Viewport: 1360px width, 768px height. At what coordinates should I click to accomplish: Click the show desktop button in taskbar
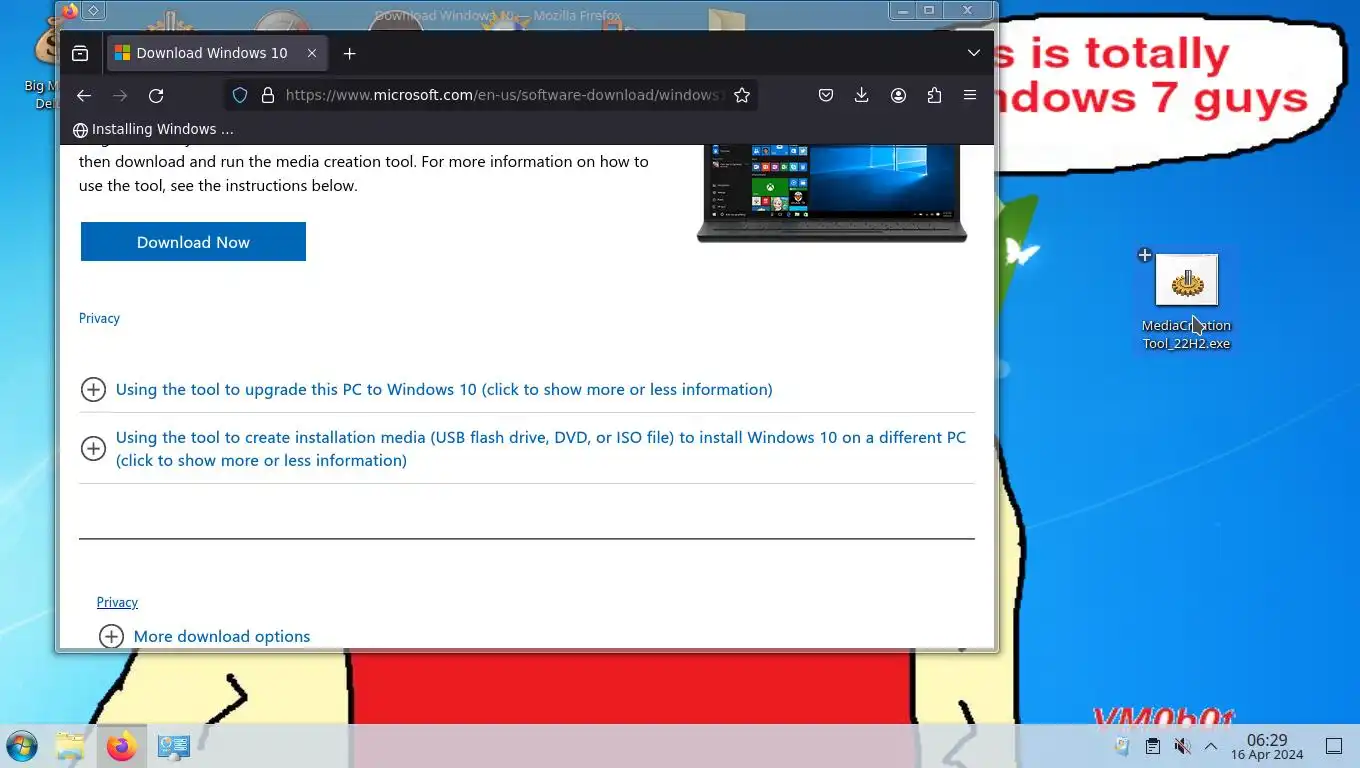click(1333, 746)
